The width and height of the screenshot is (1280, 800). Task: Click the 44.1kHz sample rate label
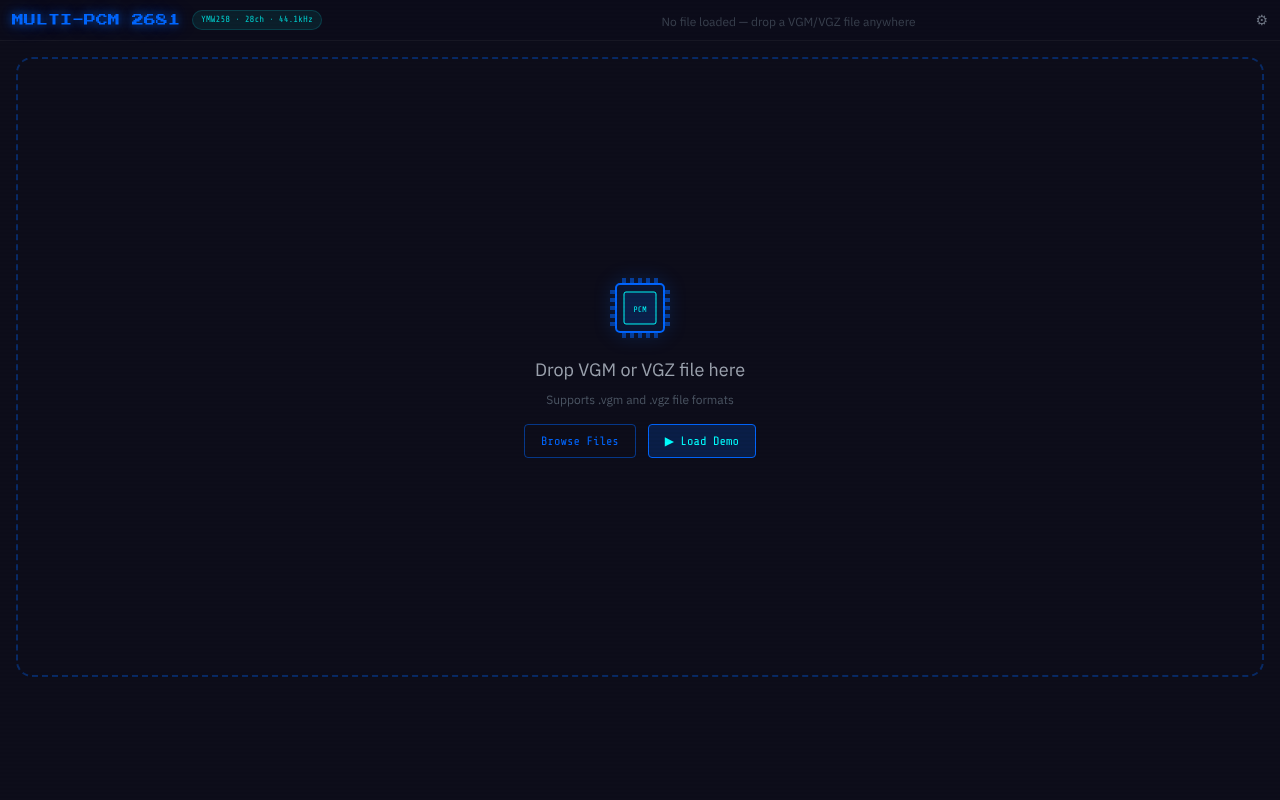point(296,19)
